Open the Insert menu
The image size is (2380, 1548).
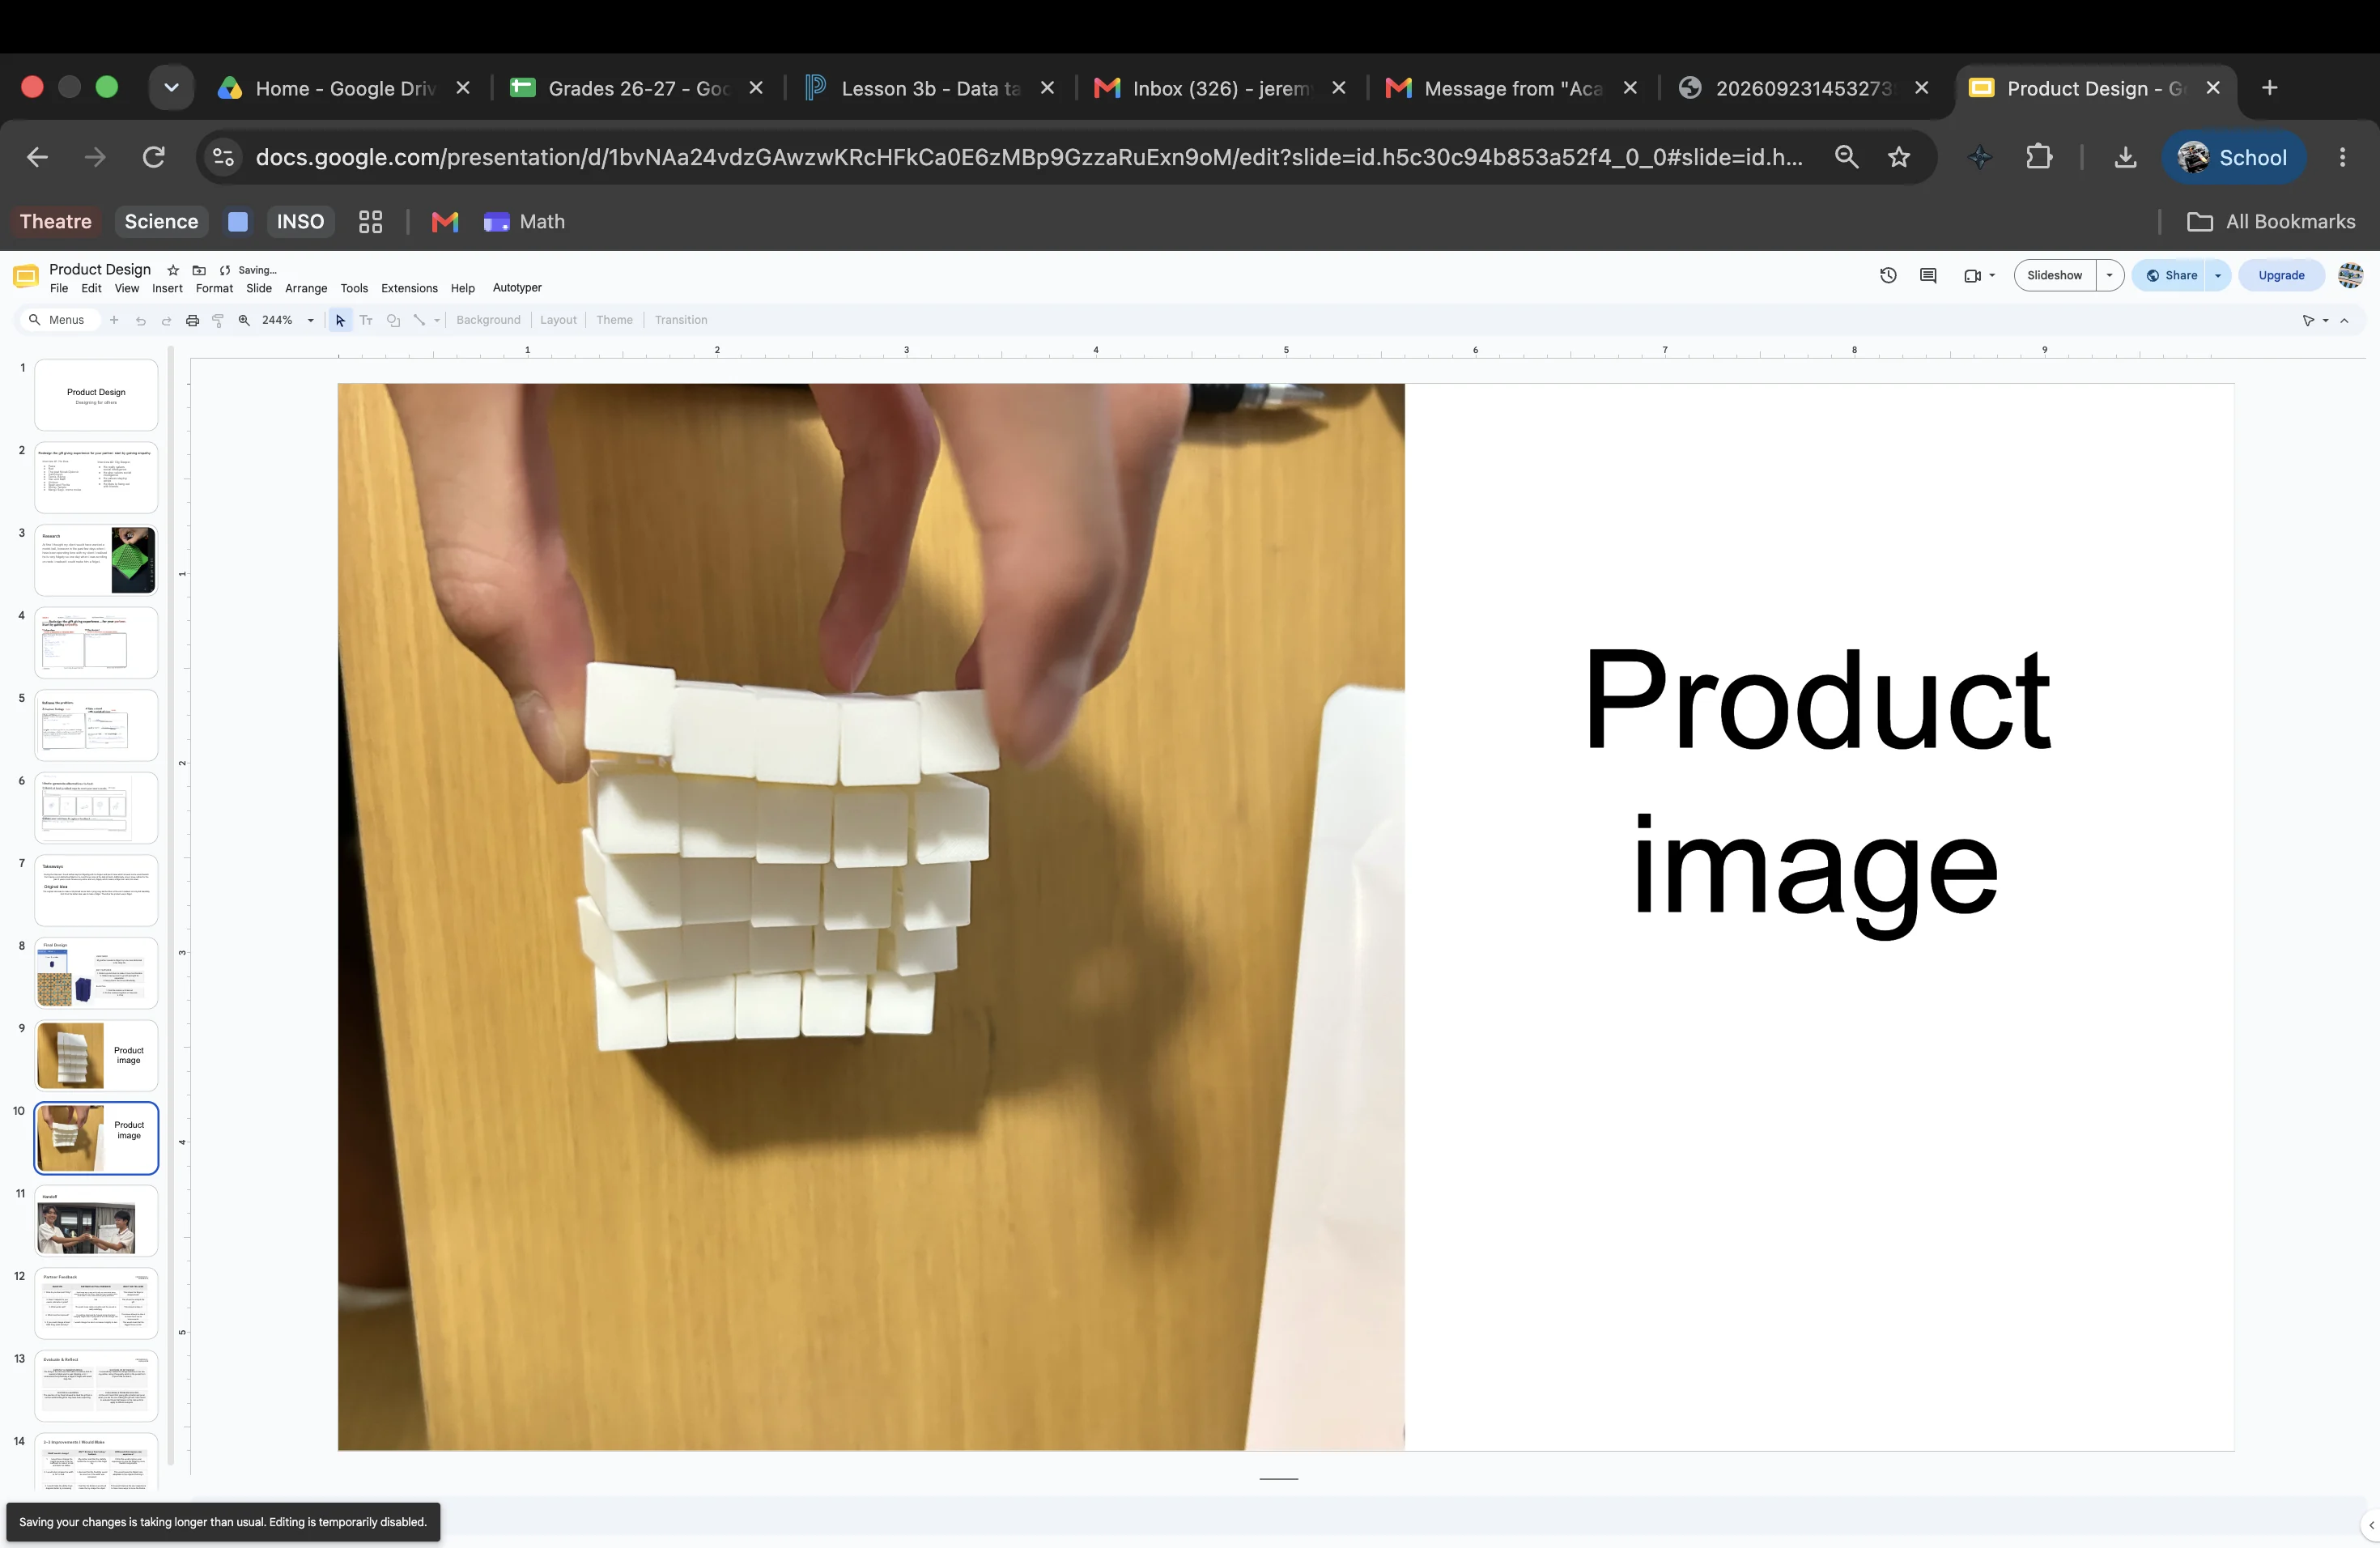pos(167,288)
